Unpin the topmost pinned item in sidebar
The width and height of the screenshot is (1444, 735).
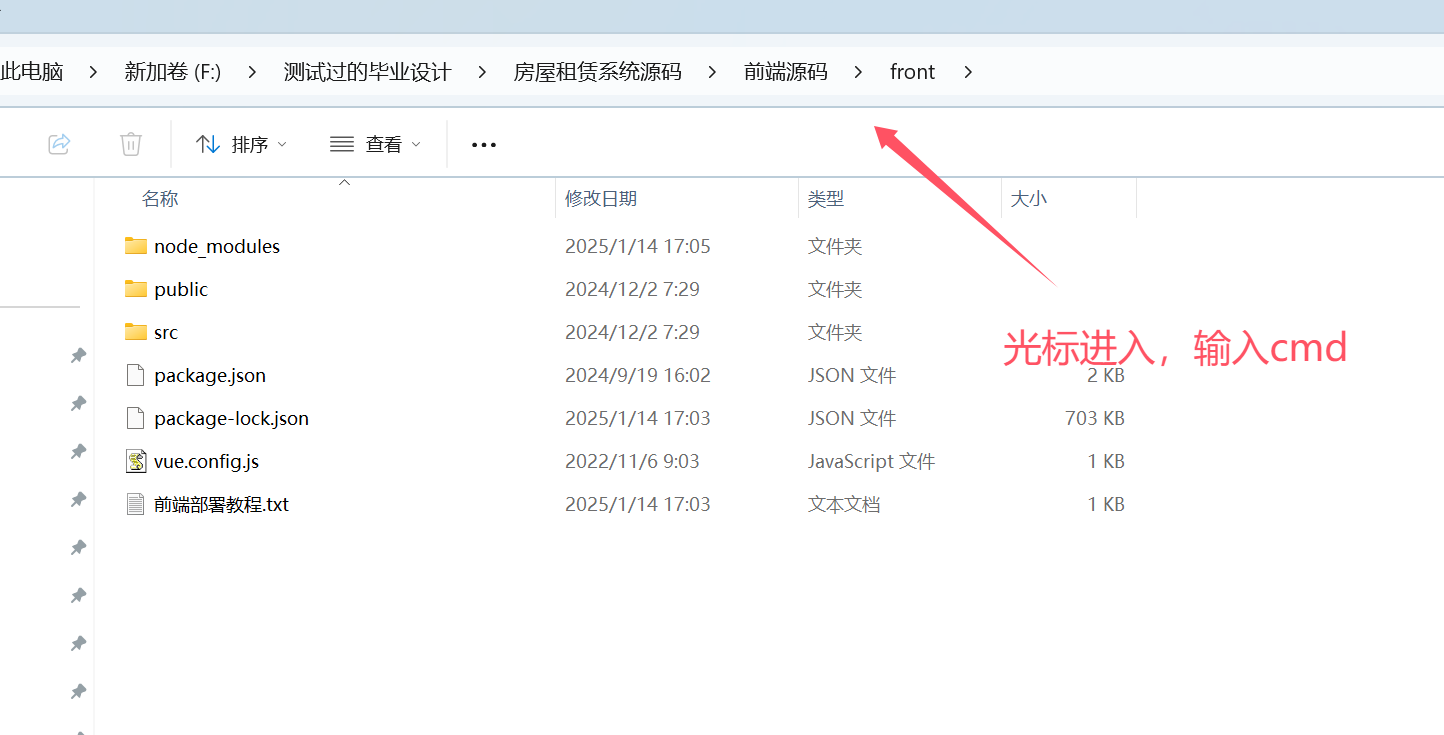(x=78, y=355)
